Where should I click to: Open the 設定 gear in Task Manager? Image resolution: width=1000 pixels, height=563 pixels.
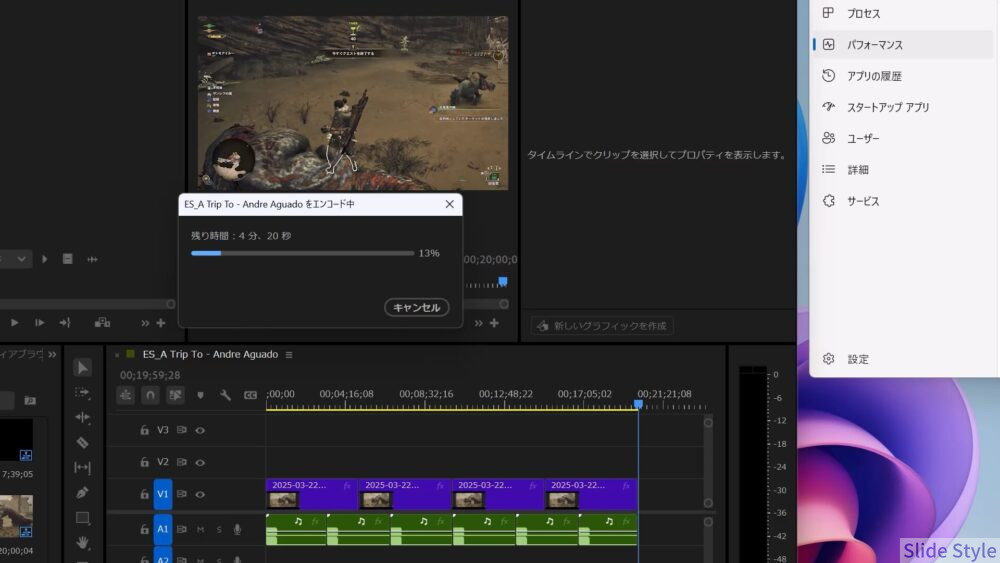pyautogui.click(x=828, y=359)
